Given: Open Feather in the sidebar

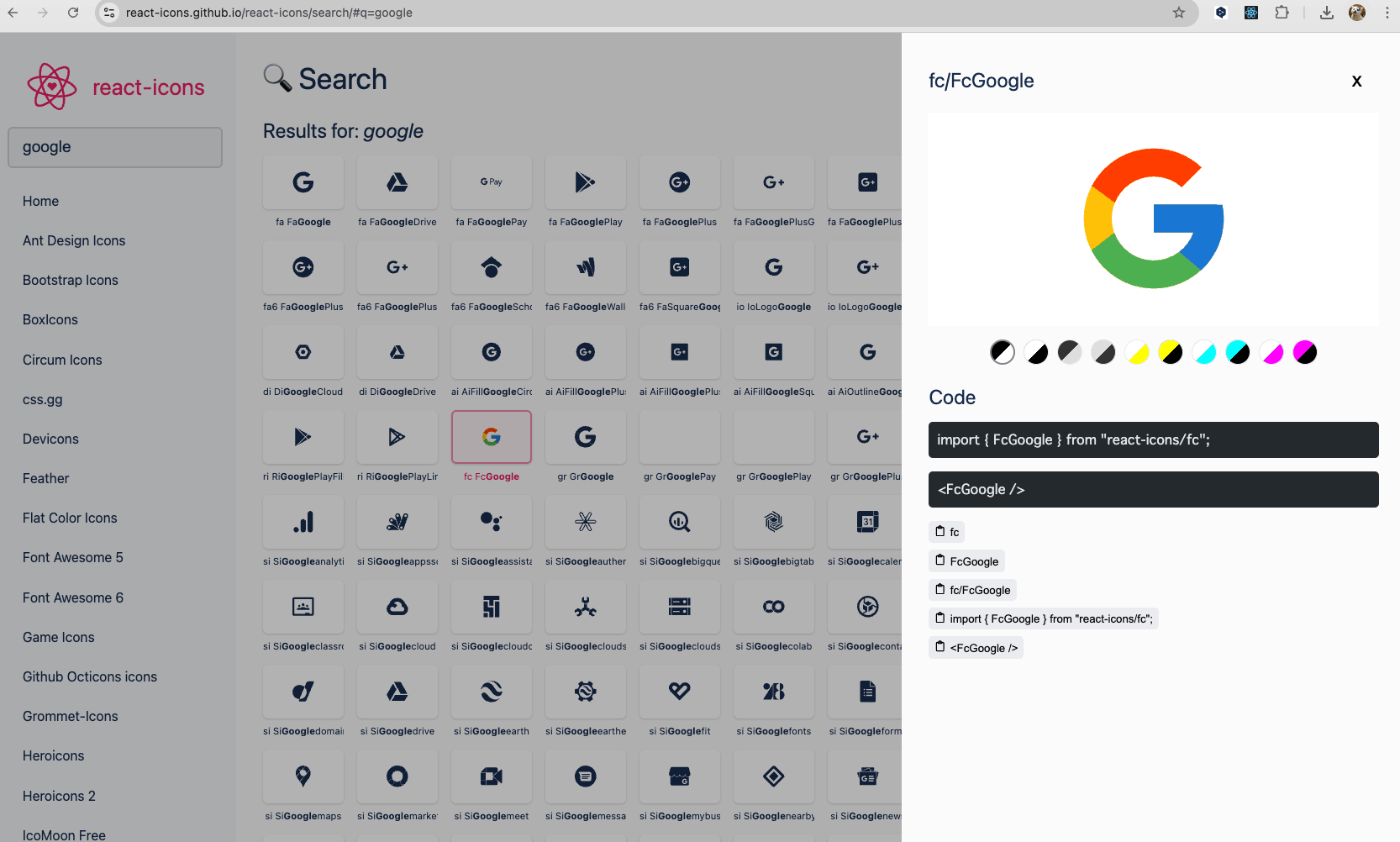Looking at the screenshot, I should 46,478.
